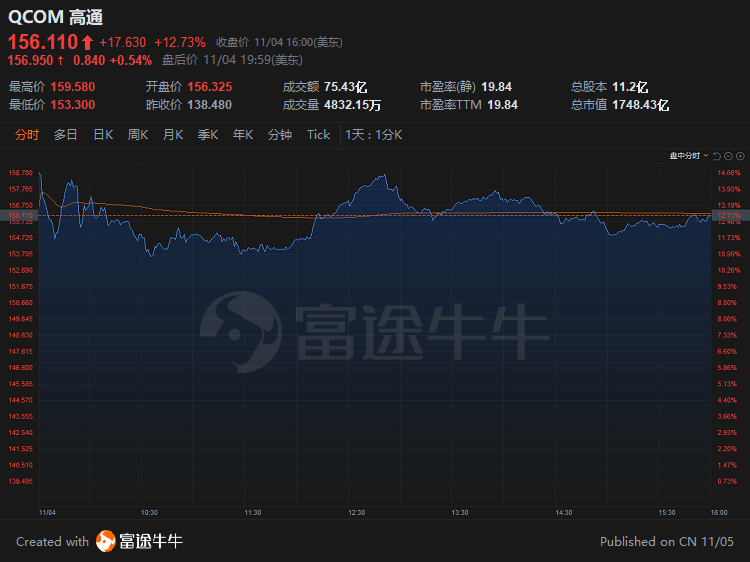Screen dimensions: 750x562
Task: Switch to the 多日 tab
Action: (66, 135)
